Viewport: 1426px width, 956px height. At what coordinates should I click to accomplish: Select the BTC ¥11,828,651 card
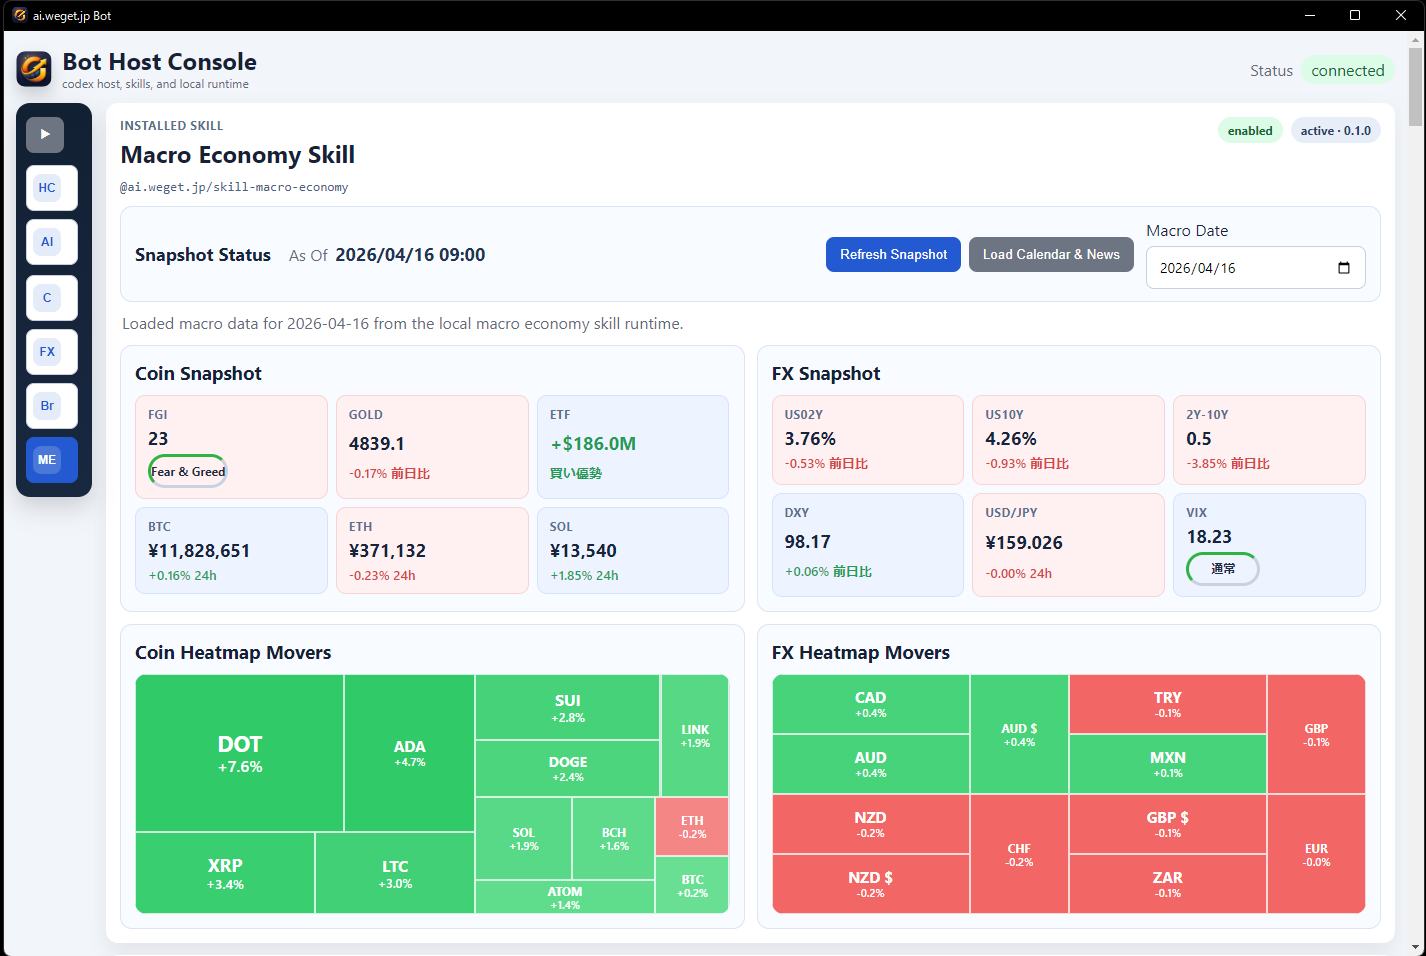pos(231,550)
